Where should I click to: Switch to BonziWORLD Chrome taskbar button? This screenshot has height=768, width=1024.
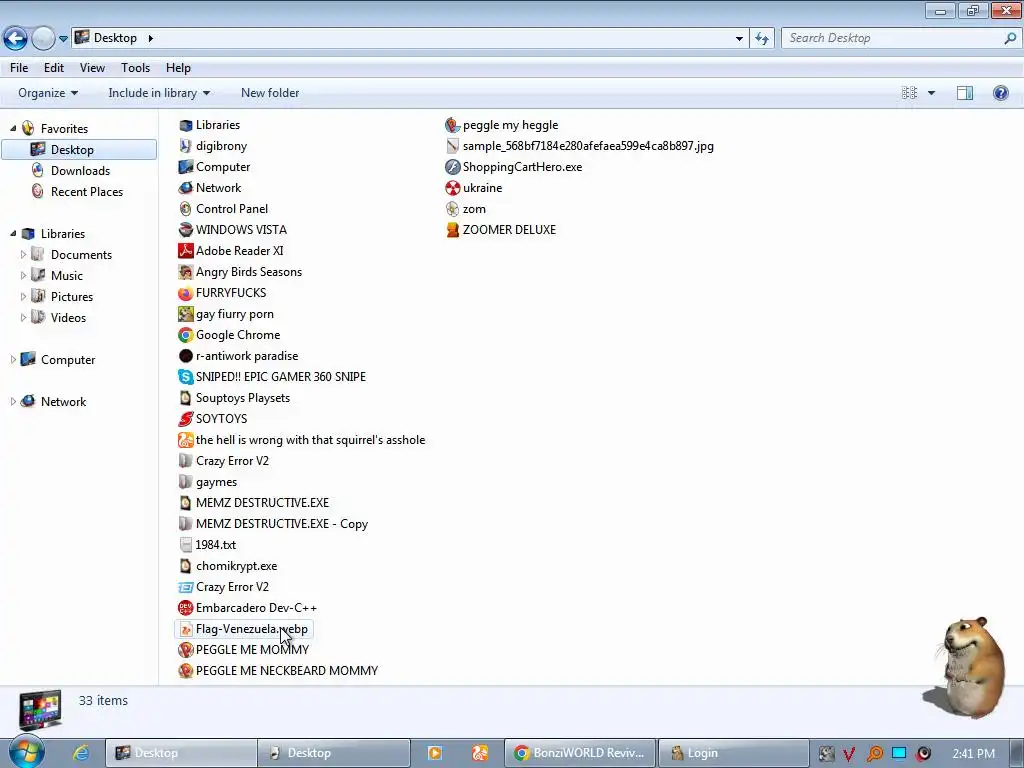(580, 753)
